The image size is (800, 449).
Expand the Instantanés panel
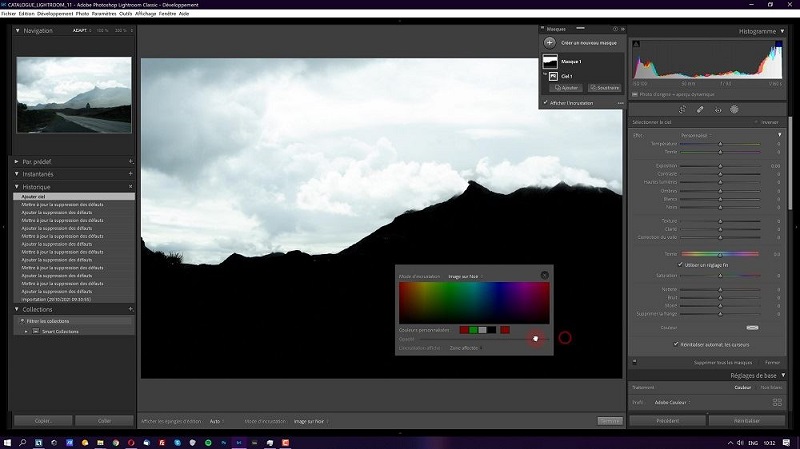click(16, 174)
